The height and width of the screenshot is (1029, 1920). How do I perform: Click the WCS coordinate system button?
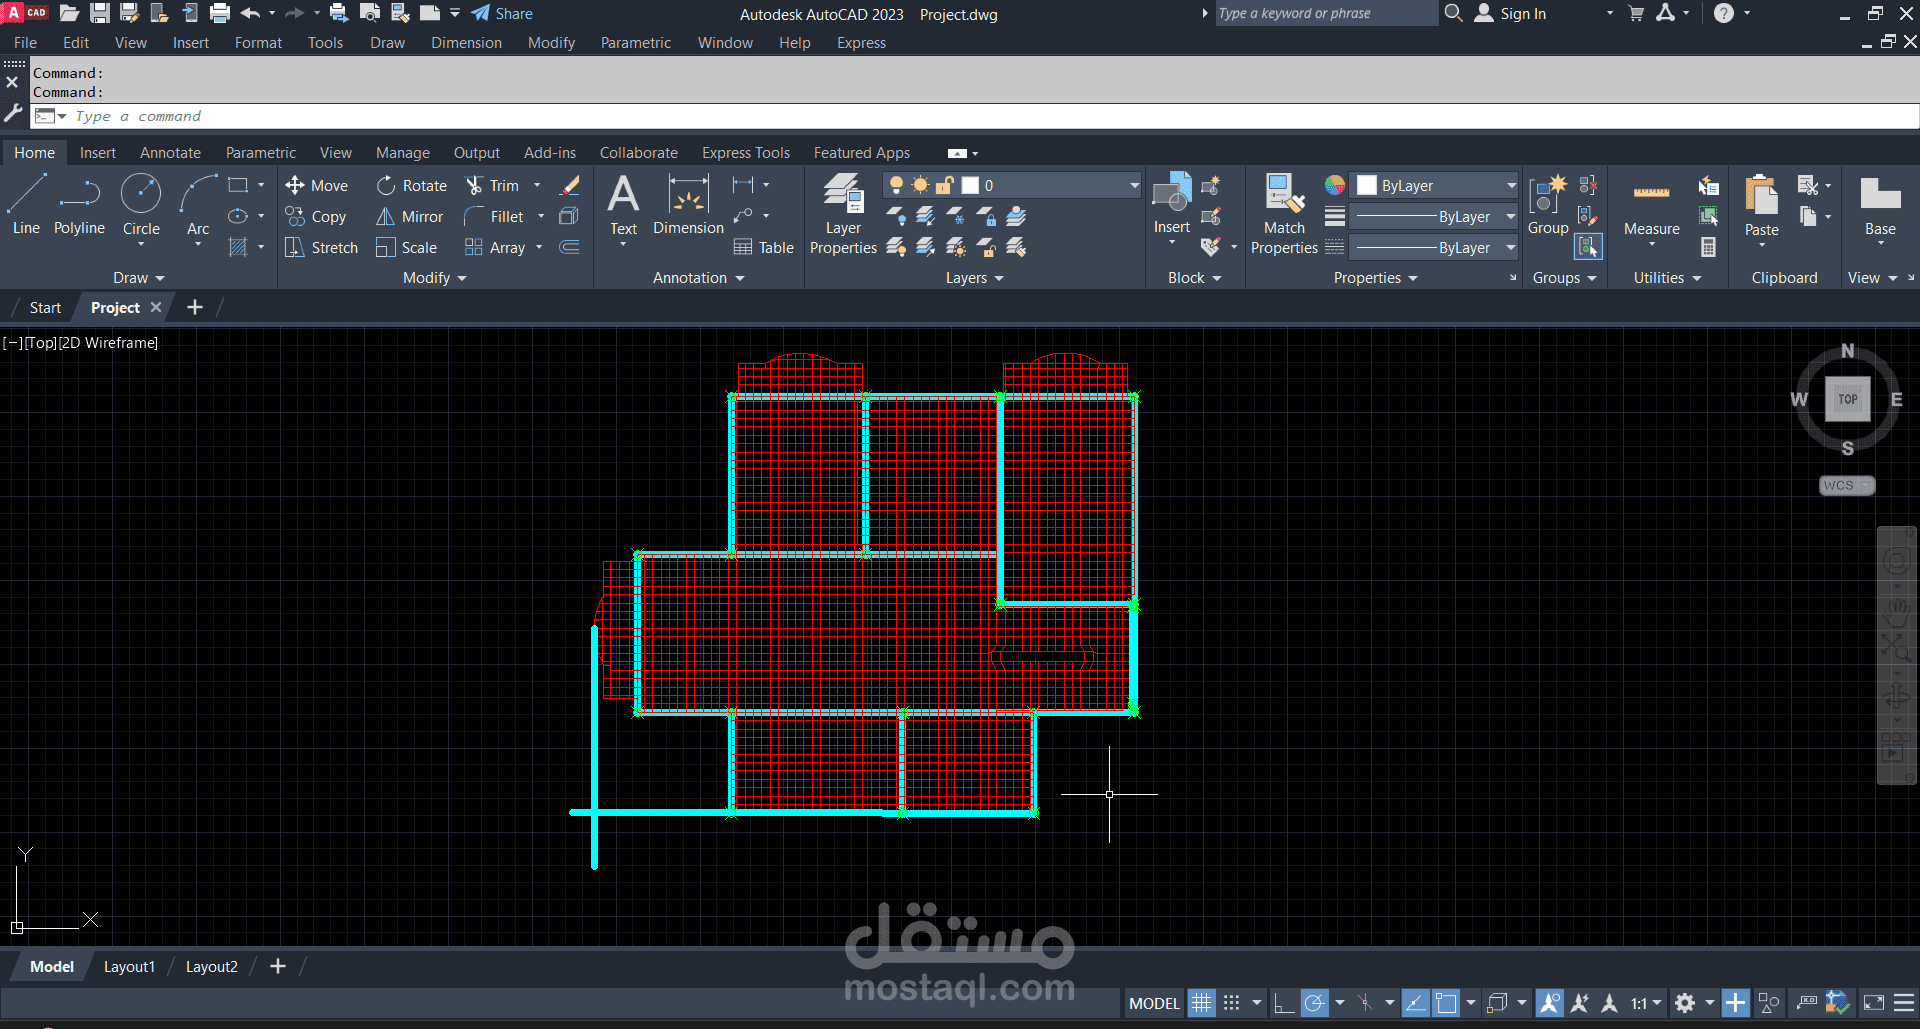(1846, 485)
